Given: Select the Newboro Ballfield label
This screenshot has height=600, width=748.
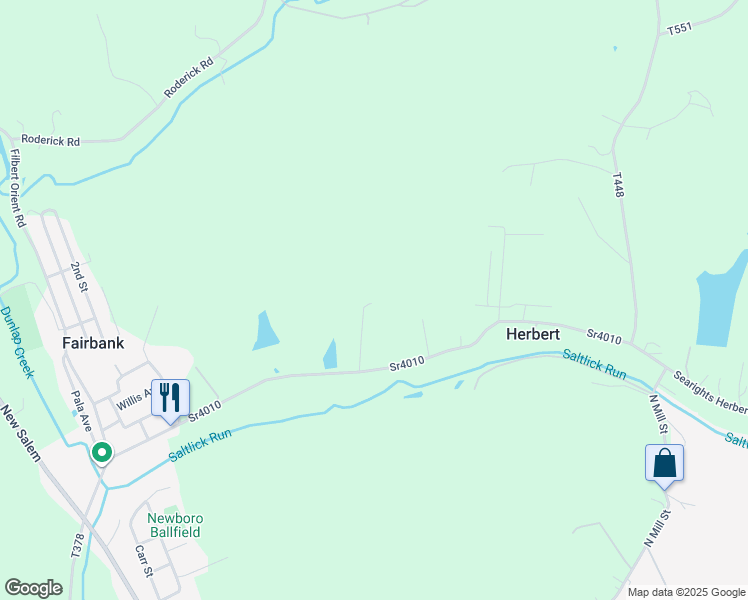Looking at the screenshot, I should tap(175, 525).
